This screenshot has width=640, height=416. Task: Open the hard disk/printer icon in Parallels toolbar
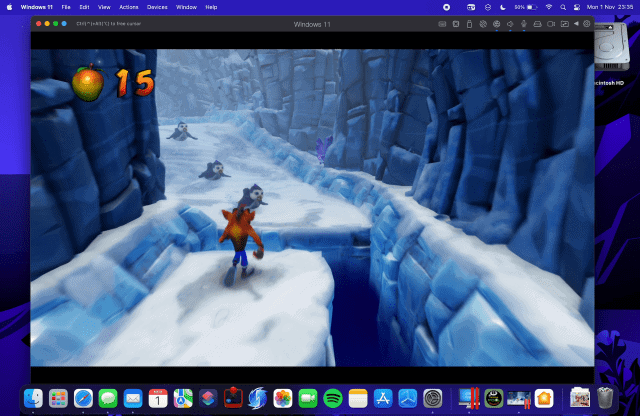point(538,24)
